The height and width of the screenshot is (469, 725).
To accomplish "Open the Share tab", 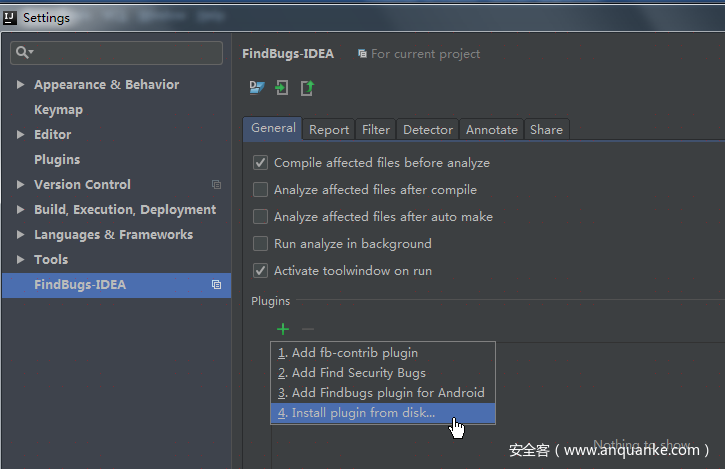I will point(546,130).
